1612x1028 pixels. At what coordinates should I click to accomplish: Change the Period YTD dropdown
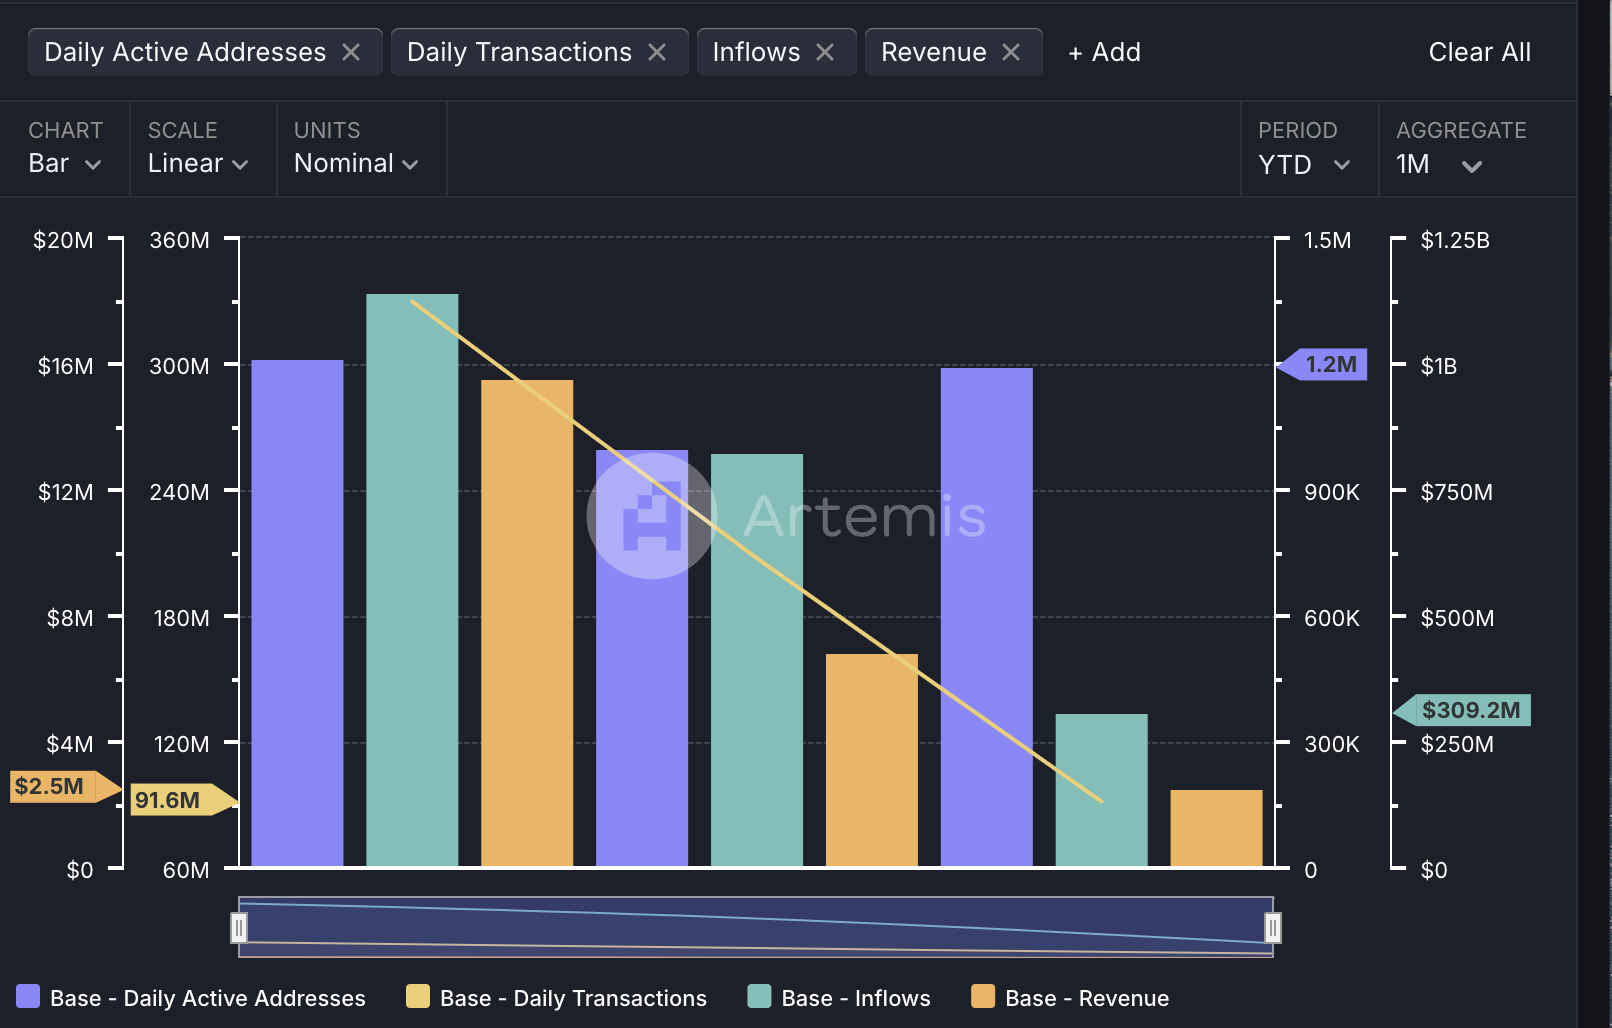tap(1304, 165)
